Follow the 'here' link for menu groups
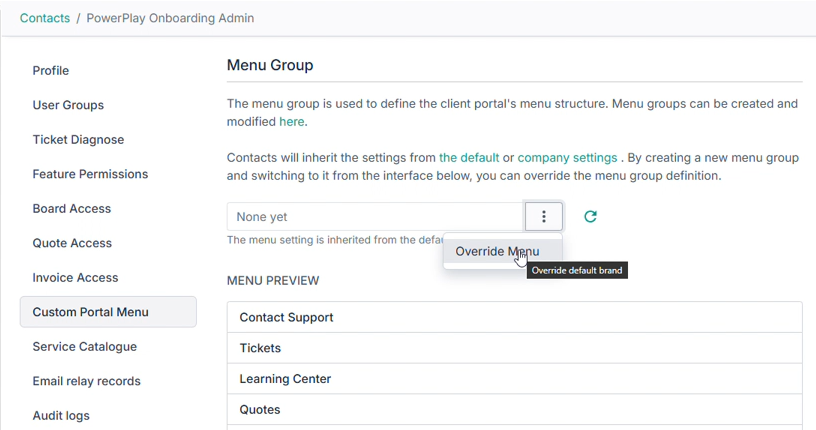 pos(291,122)
